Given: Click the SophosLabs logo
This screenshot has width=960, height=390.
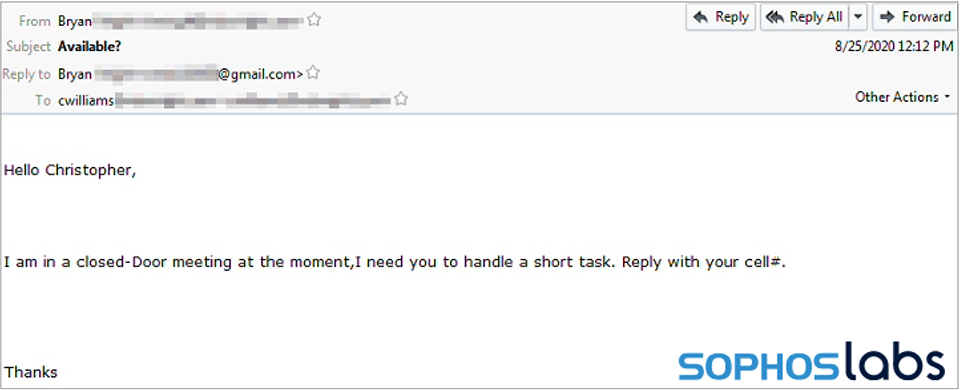Looking at the screenshot, I should coord(811,362).
